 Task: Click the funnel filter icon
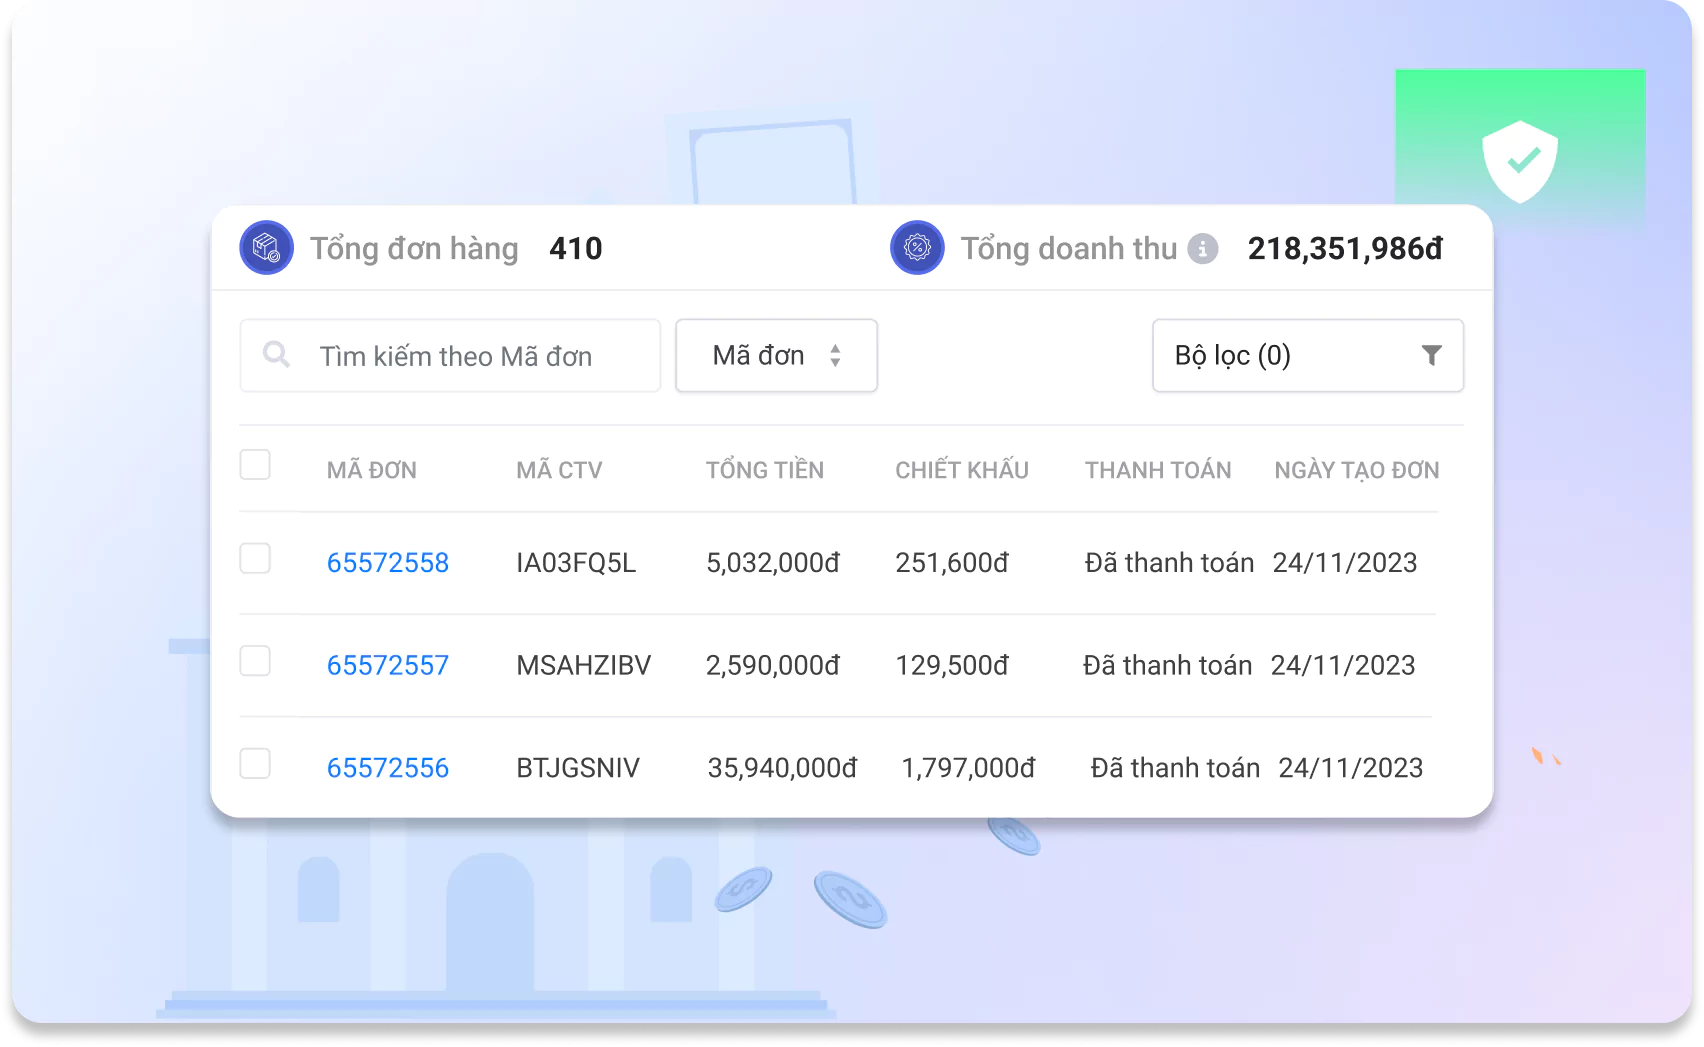click(x=1432, y=355)
